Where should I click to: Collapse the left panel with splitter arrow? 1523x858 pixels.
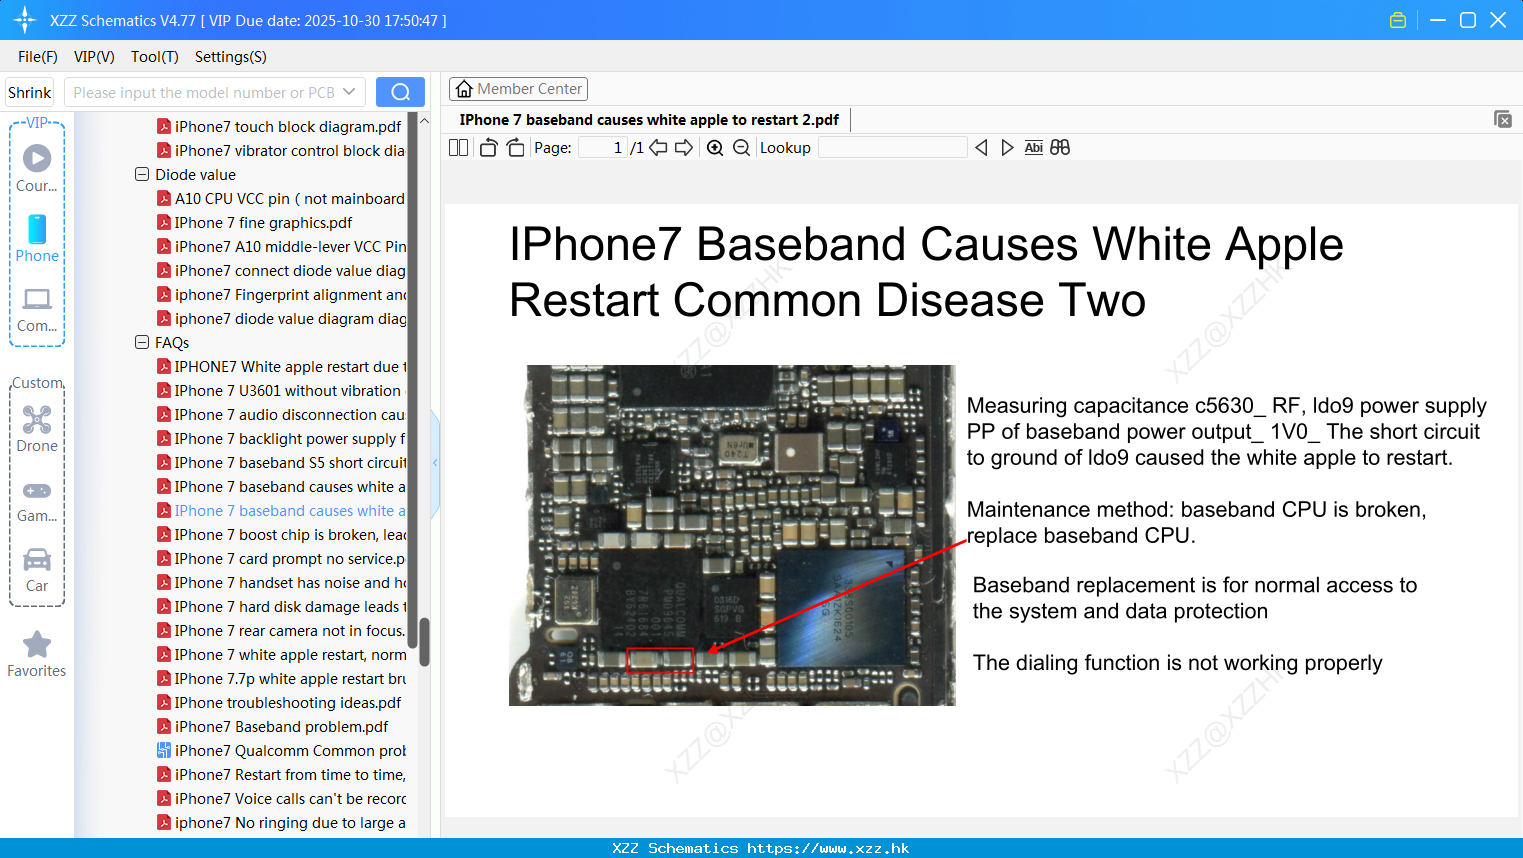click(435, 463)
